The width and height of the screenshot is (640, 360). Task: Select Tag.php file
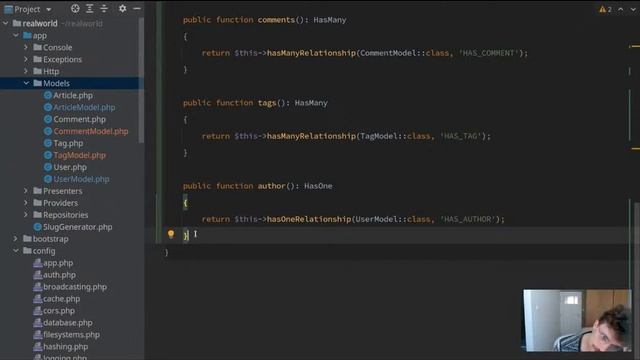tap(68, 143)
